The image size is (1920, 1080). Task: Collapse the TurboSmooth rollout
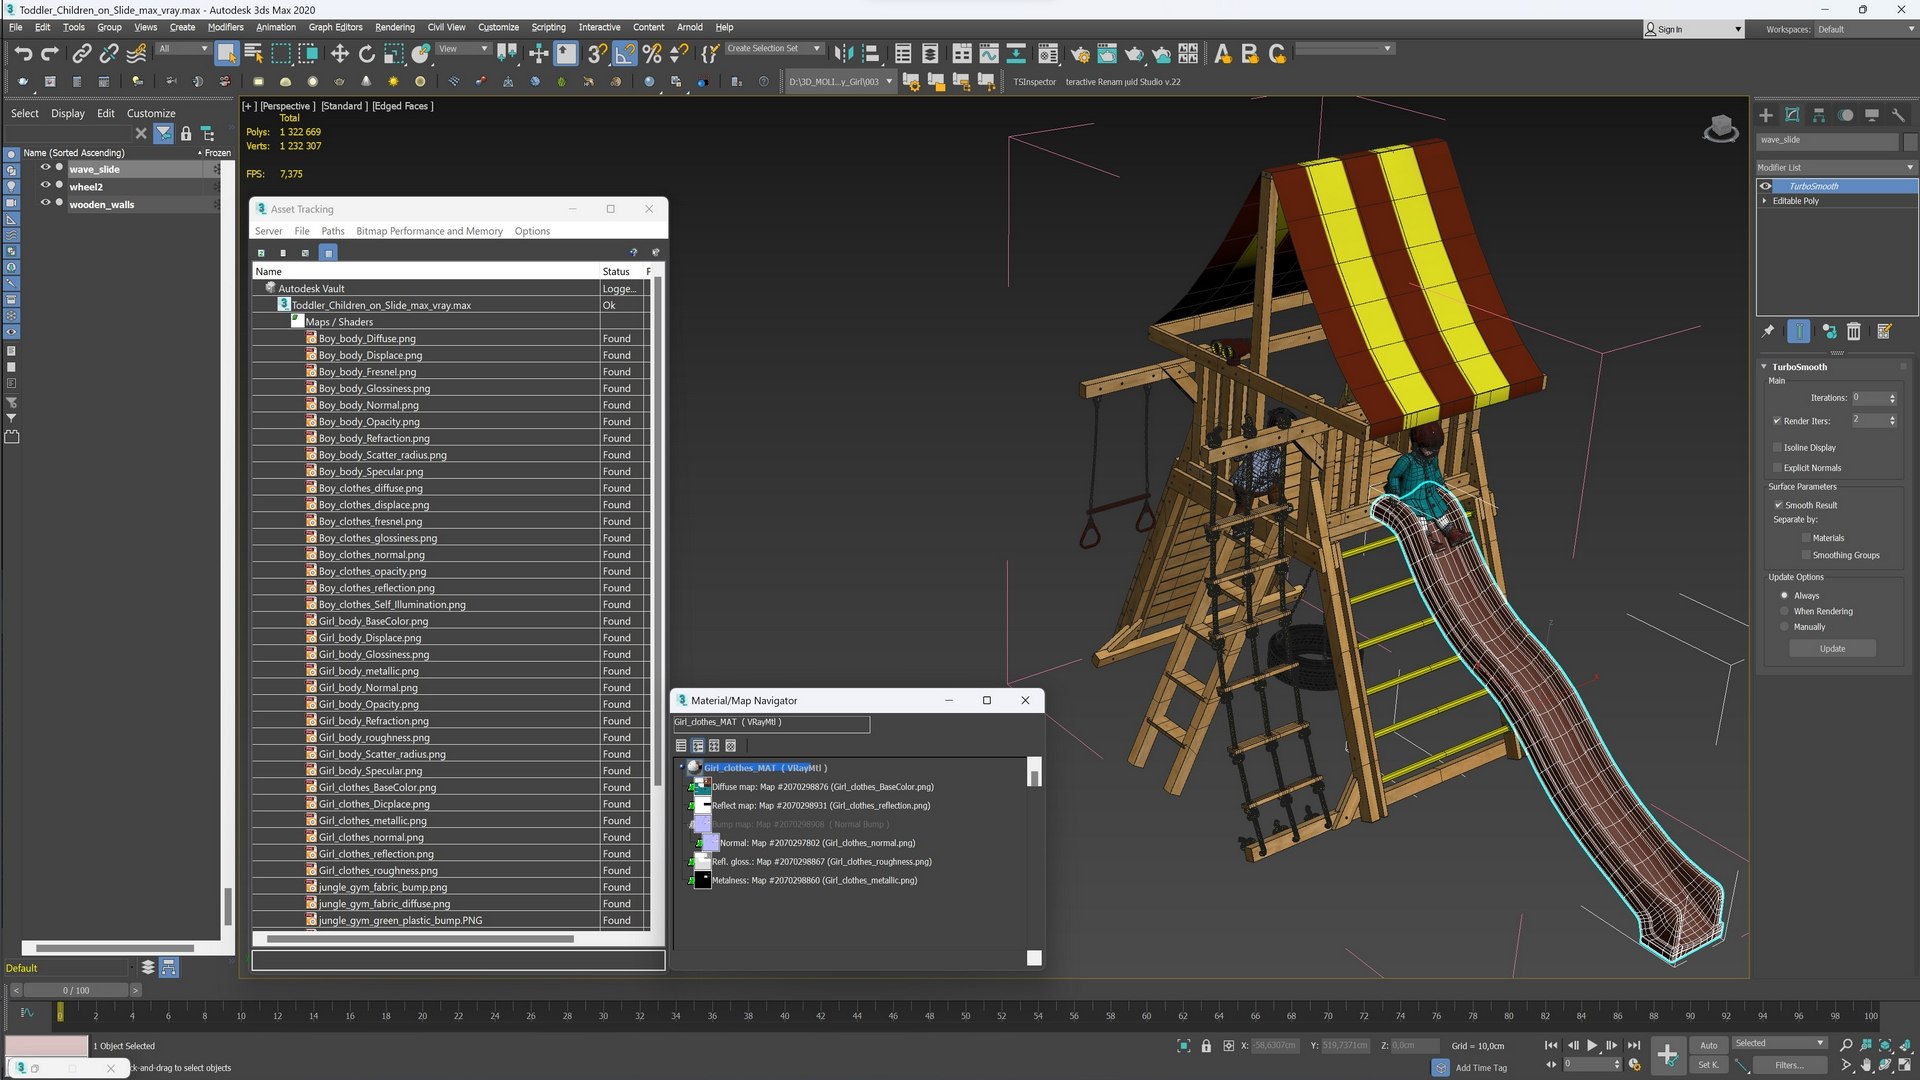tap(1764, 367)
